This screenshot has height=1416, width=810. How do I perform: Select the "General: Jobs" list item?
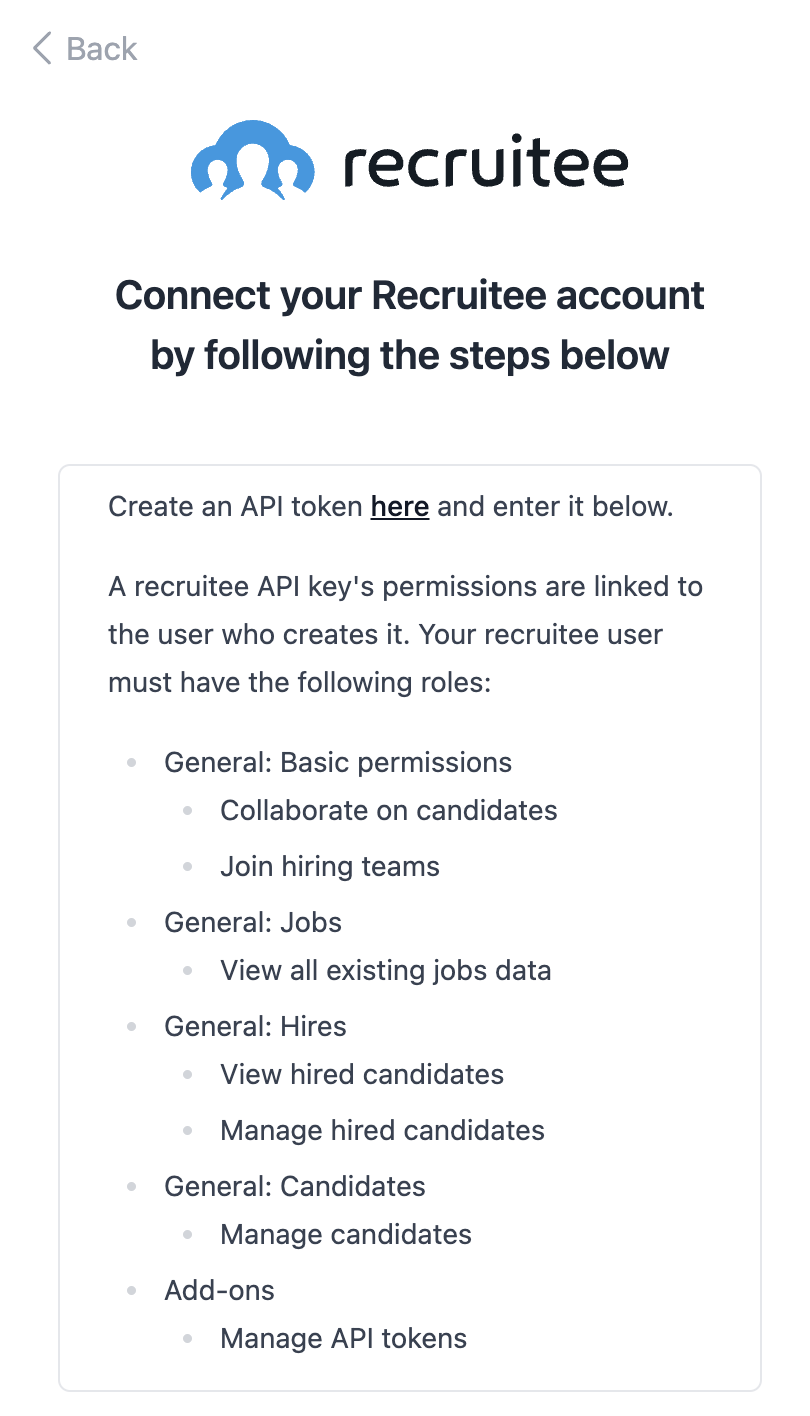click(253, 922)
